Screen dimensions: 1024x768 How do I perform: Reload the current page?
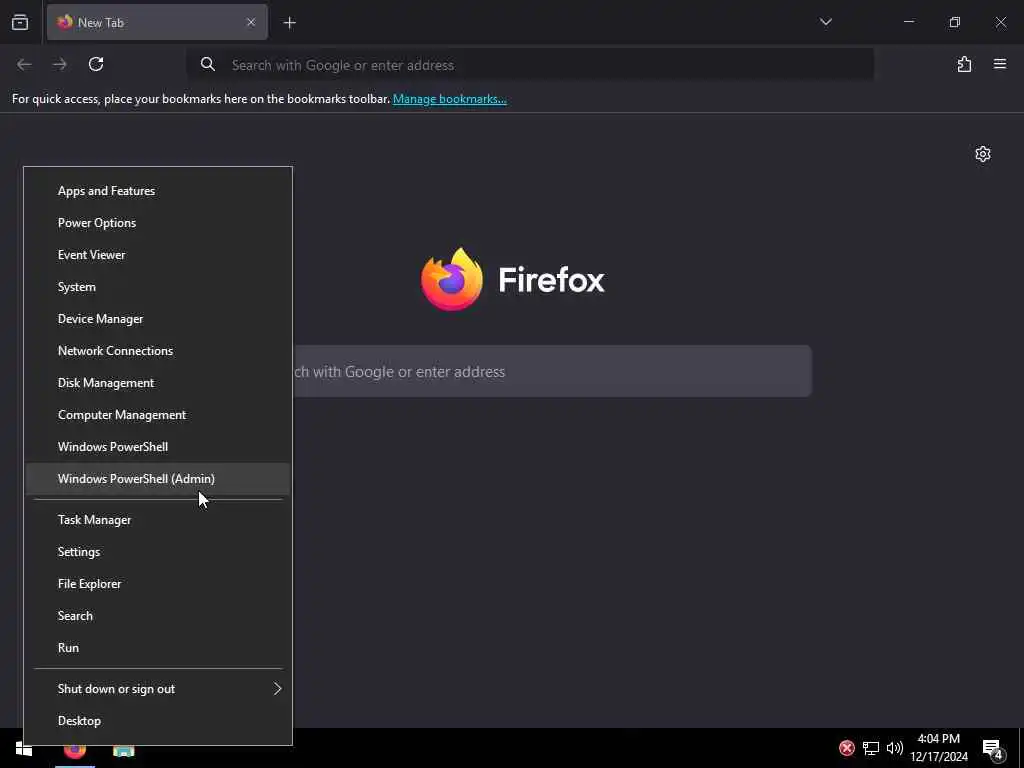click(x=96, y=64)
